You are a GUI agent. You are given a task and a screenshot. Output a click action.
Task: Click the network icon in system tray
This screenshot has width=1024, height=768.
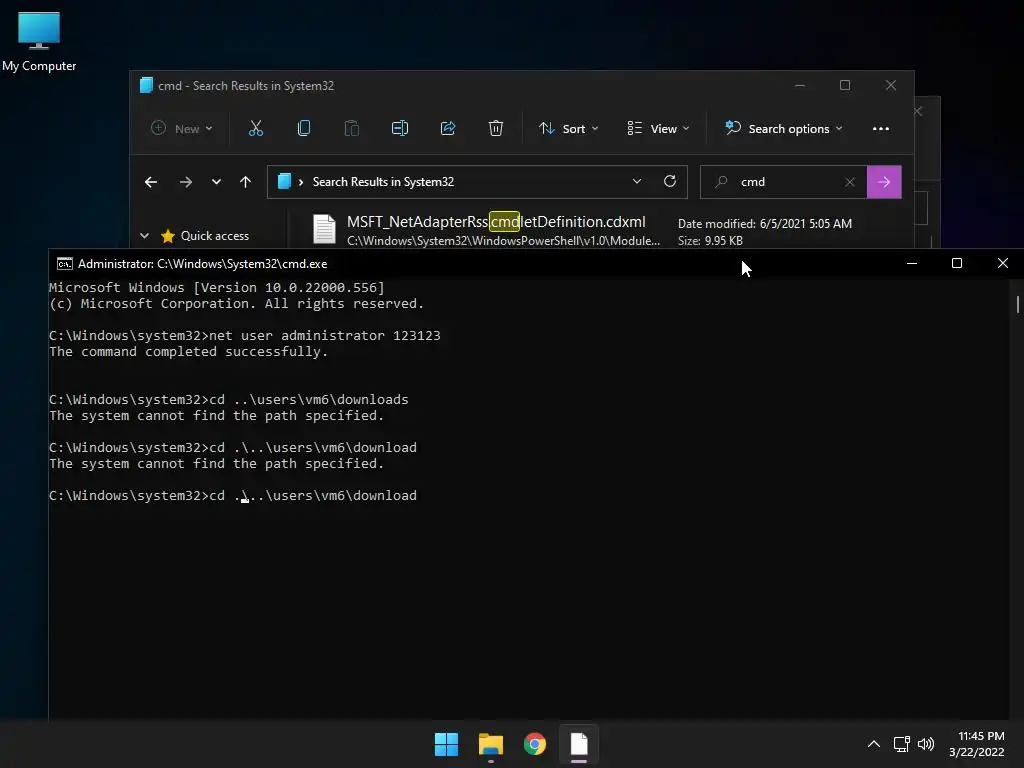point(902,744)
